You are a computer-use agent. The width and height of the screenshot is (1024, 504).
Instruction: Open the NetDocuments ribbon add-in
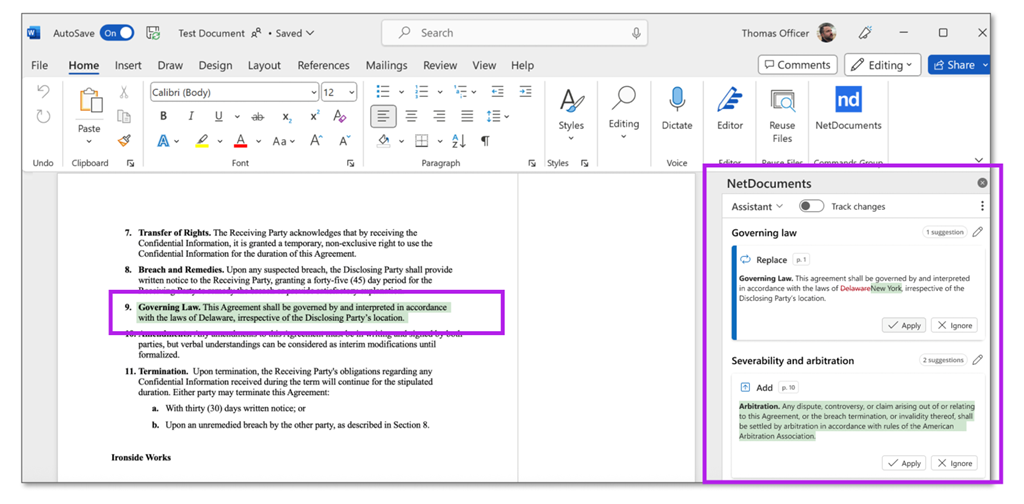(x=848, y=108)
